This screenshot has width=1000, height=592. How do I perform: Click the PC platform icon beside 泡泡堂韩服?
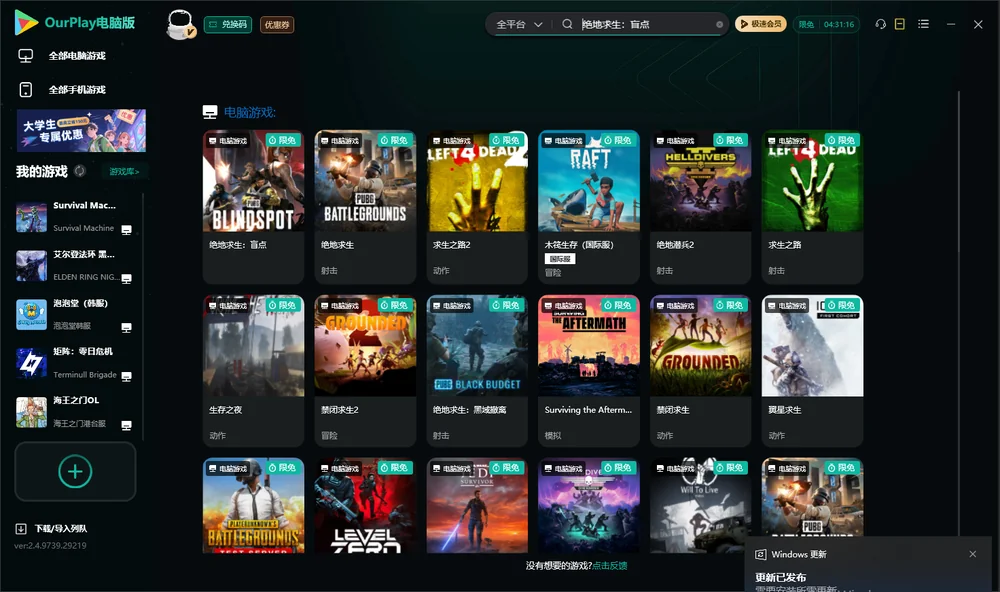click(x=126, y=327)
